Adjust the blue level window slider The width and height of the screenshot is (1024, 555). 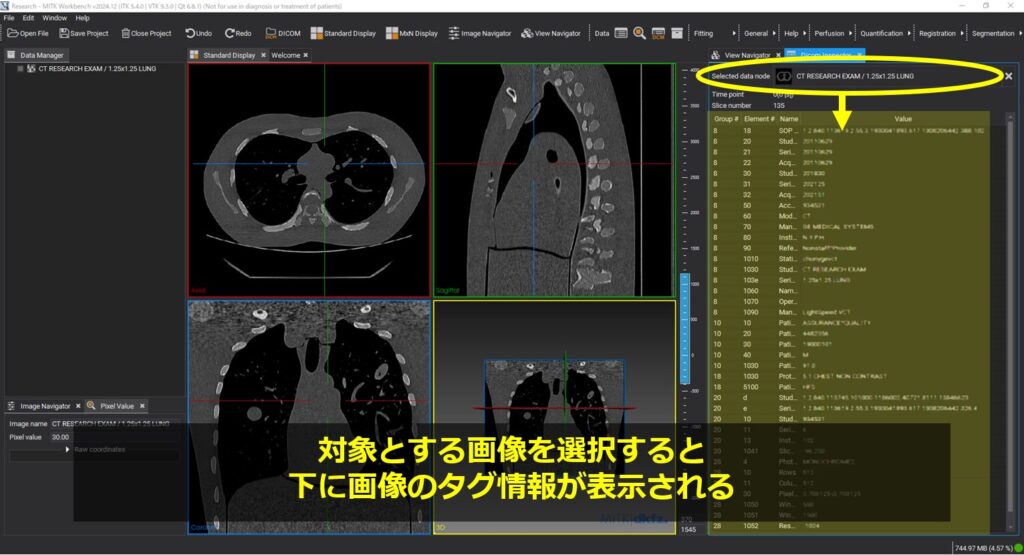685,328
